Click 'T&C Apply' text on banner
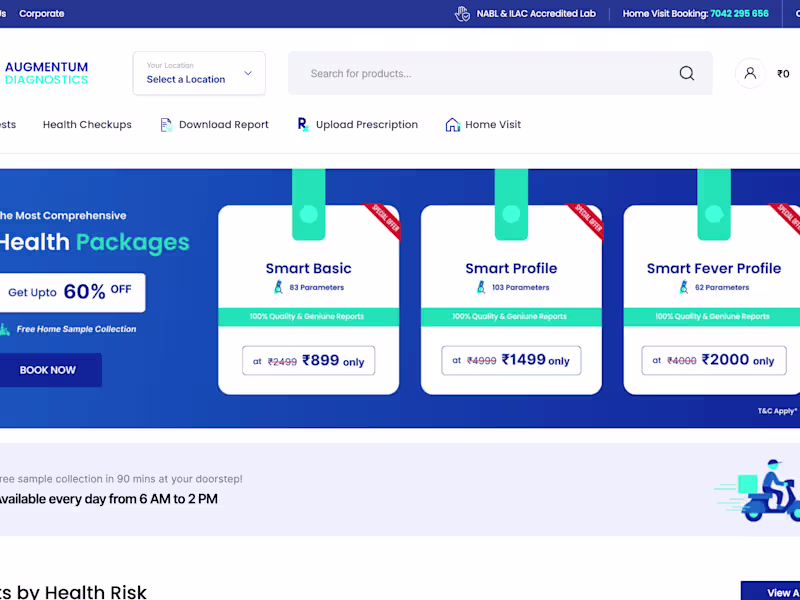 coord(777,411)
